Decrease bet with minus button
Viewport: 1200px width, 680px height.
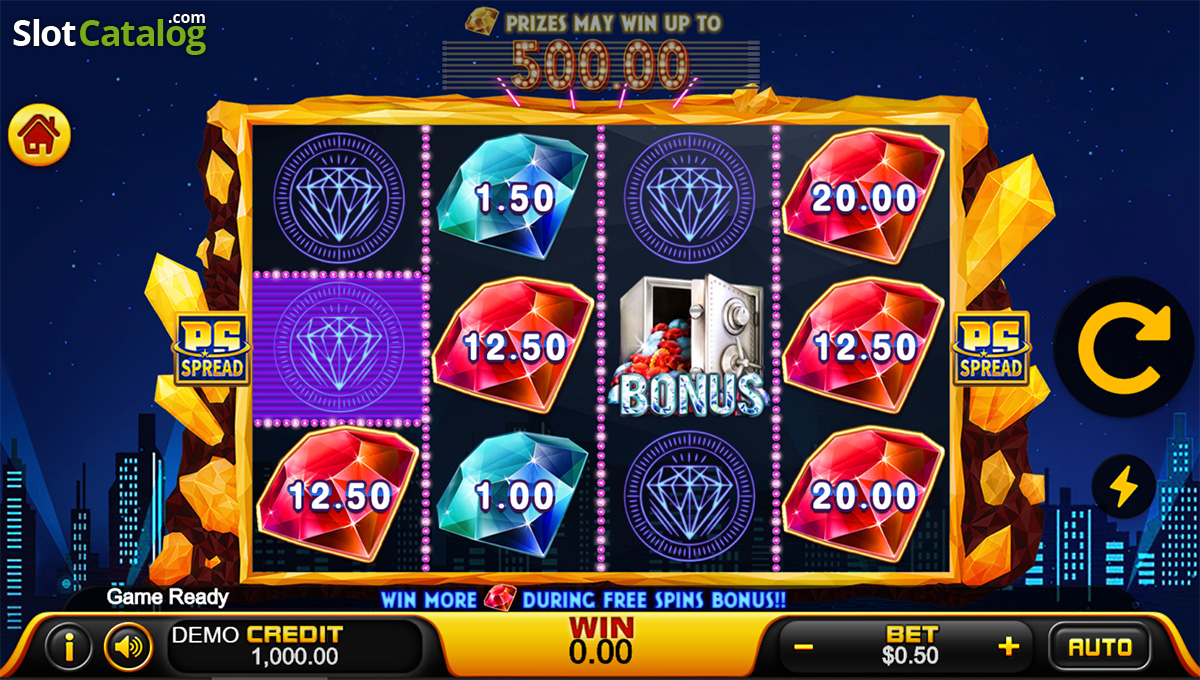pos(803,647)
